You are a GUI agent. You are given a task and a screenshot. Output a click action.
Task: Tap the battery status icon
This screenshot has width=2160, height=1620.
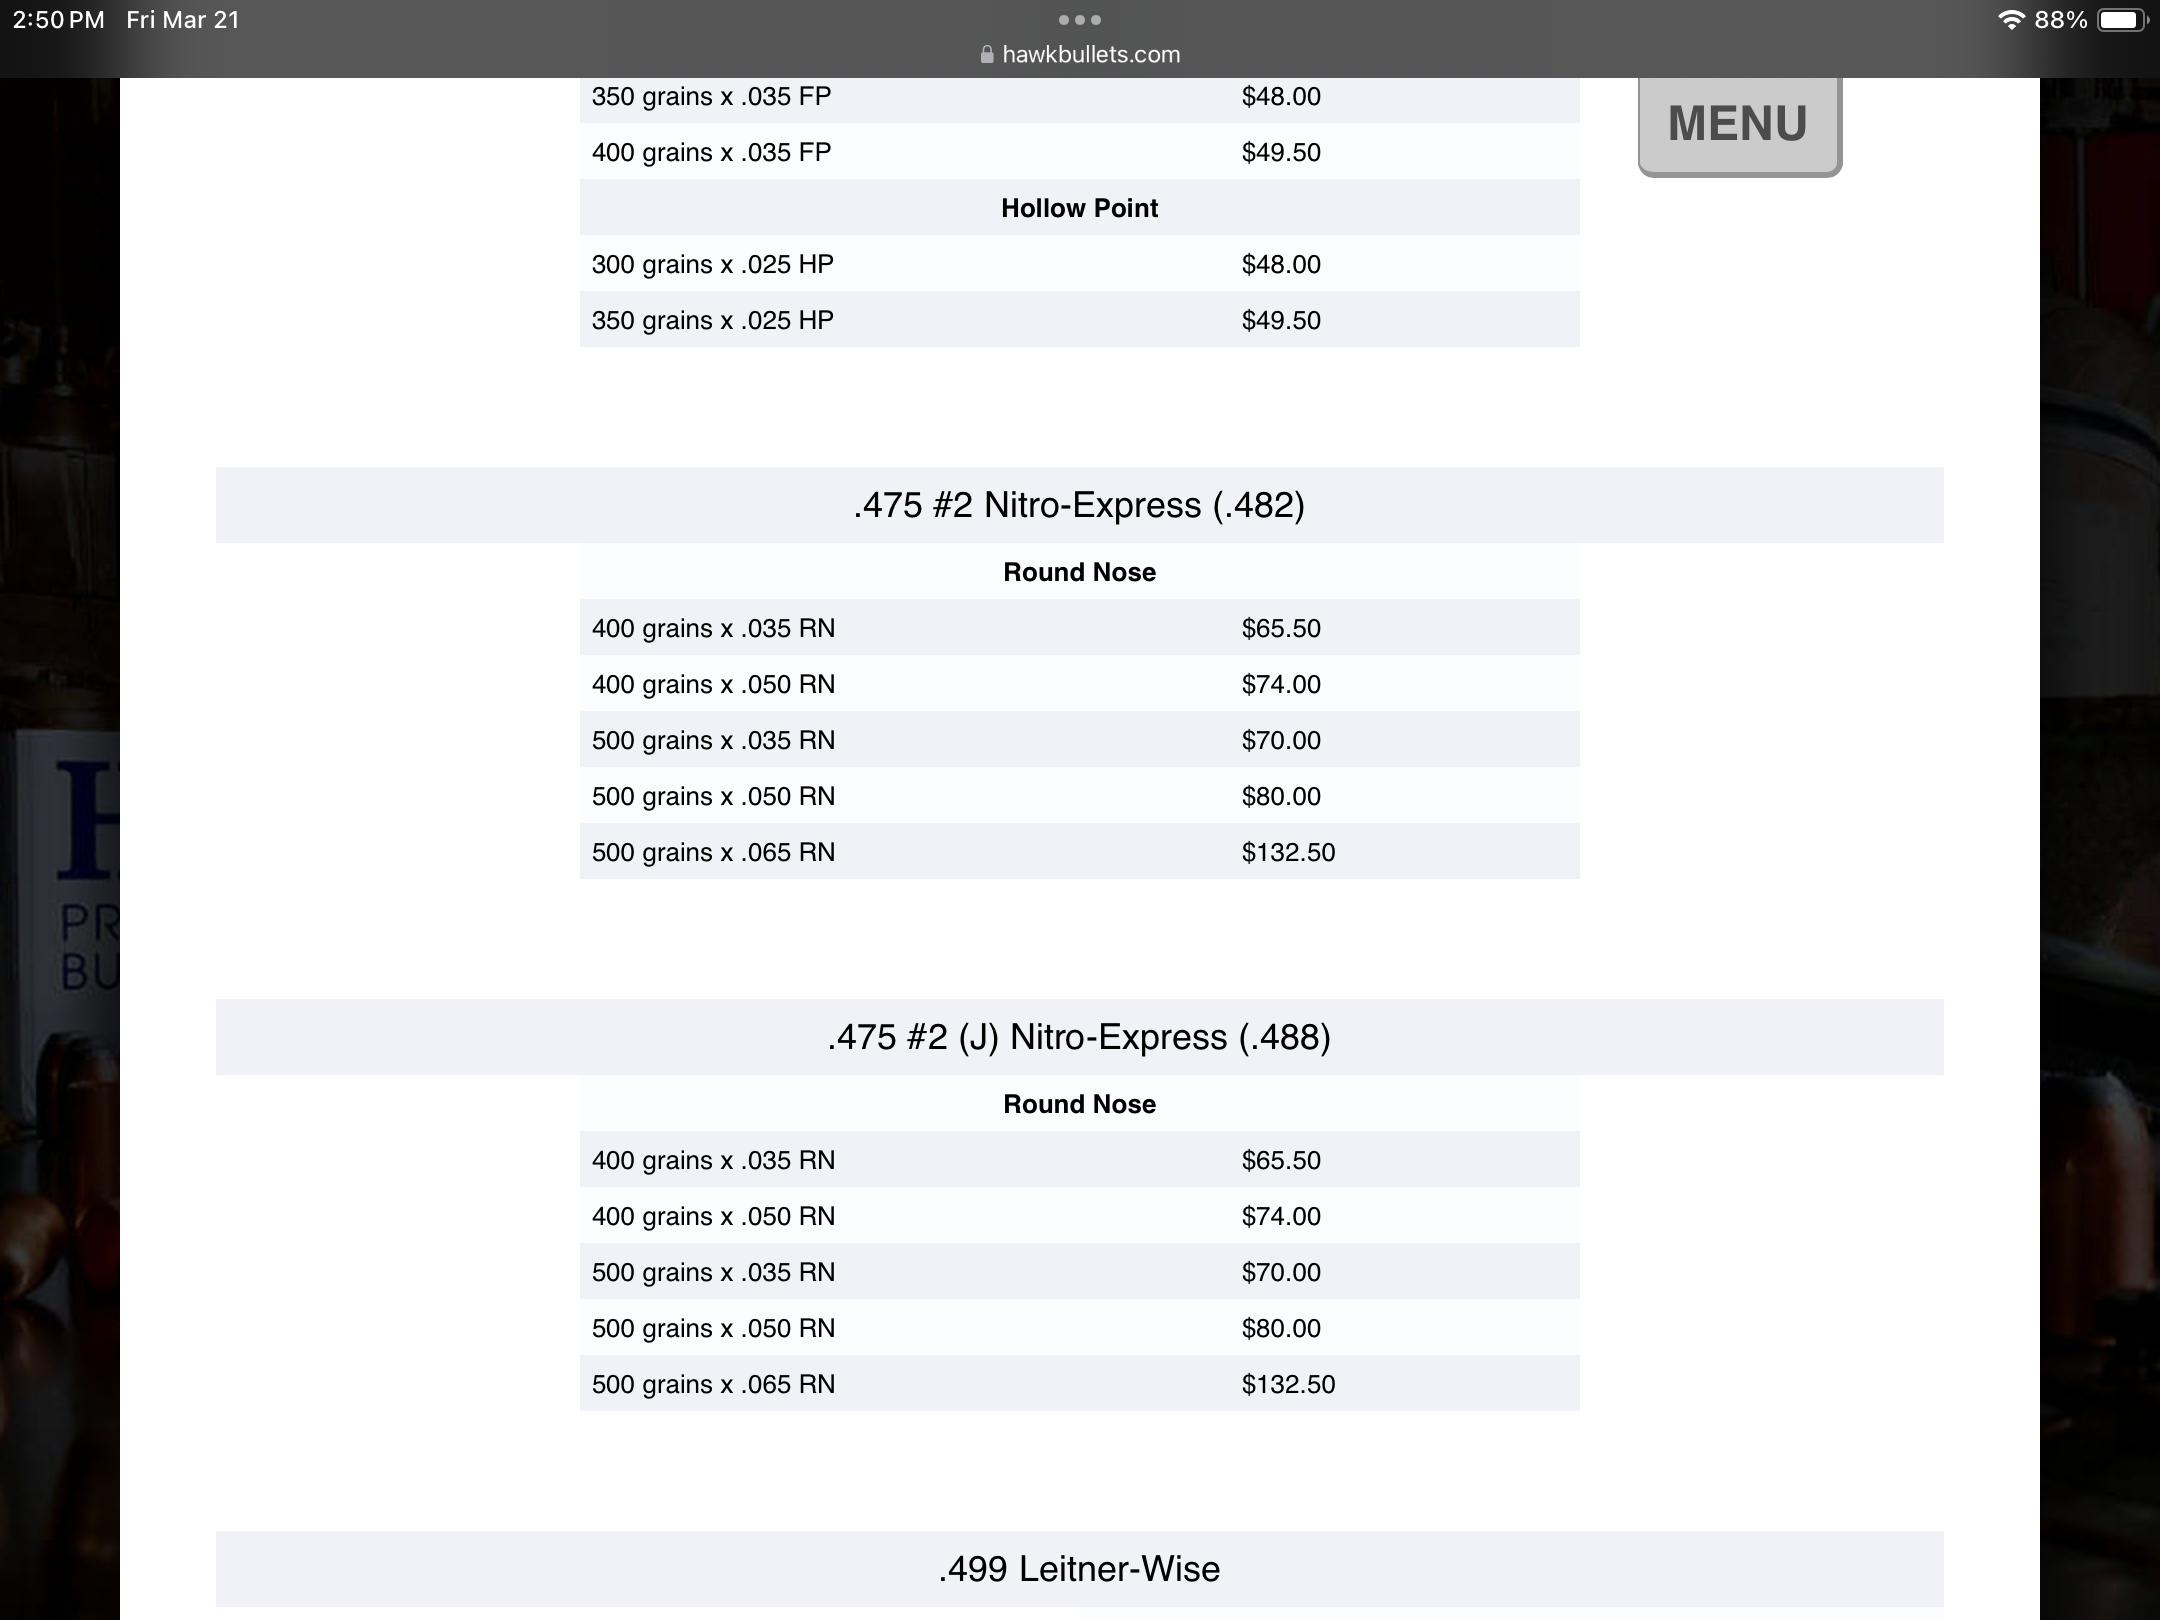click(x=2120, y=20)
